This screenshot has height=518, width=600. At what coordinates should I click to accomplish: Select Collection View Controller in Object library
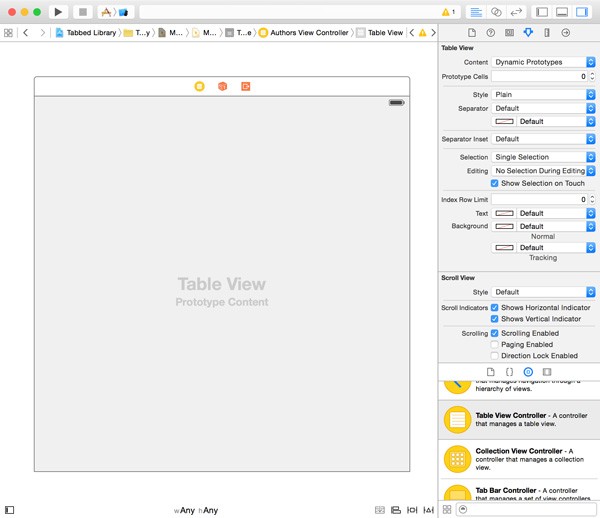519,459
